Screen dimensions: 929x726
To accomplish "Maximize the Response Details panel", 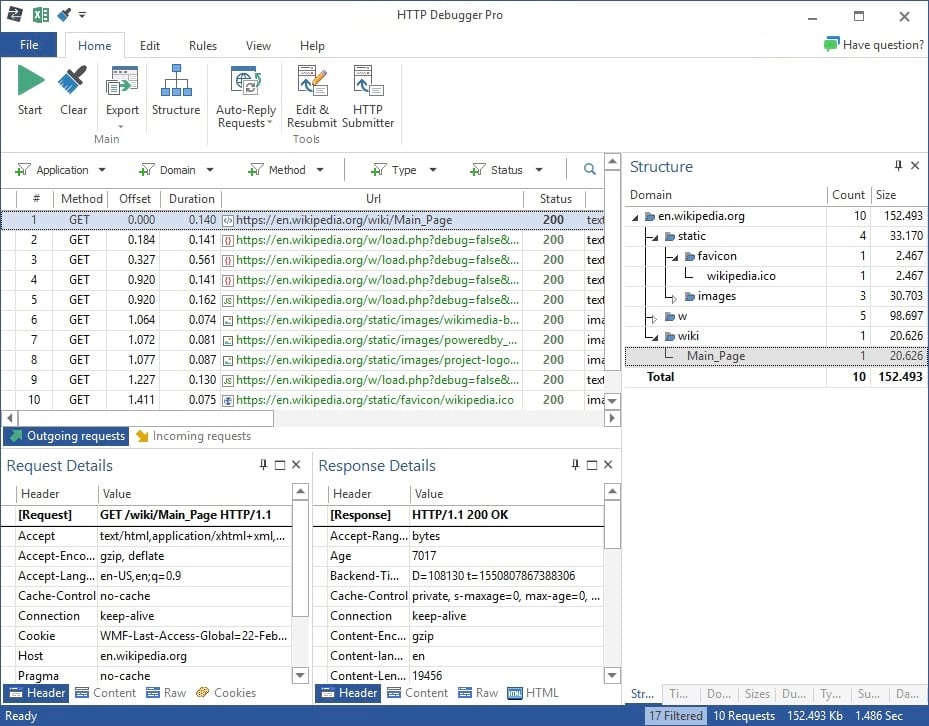I will pyautogui.click(x=592, y=465).
